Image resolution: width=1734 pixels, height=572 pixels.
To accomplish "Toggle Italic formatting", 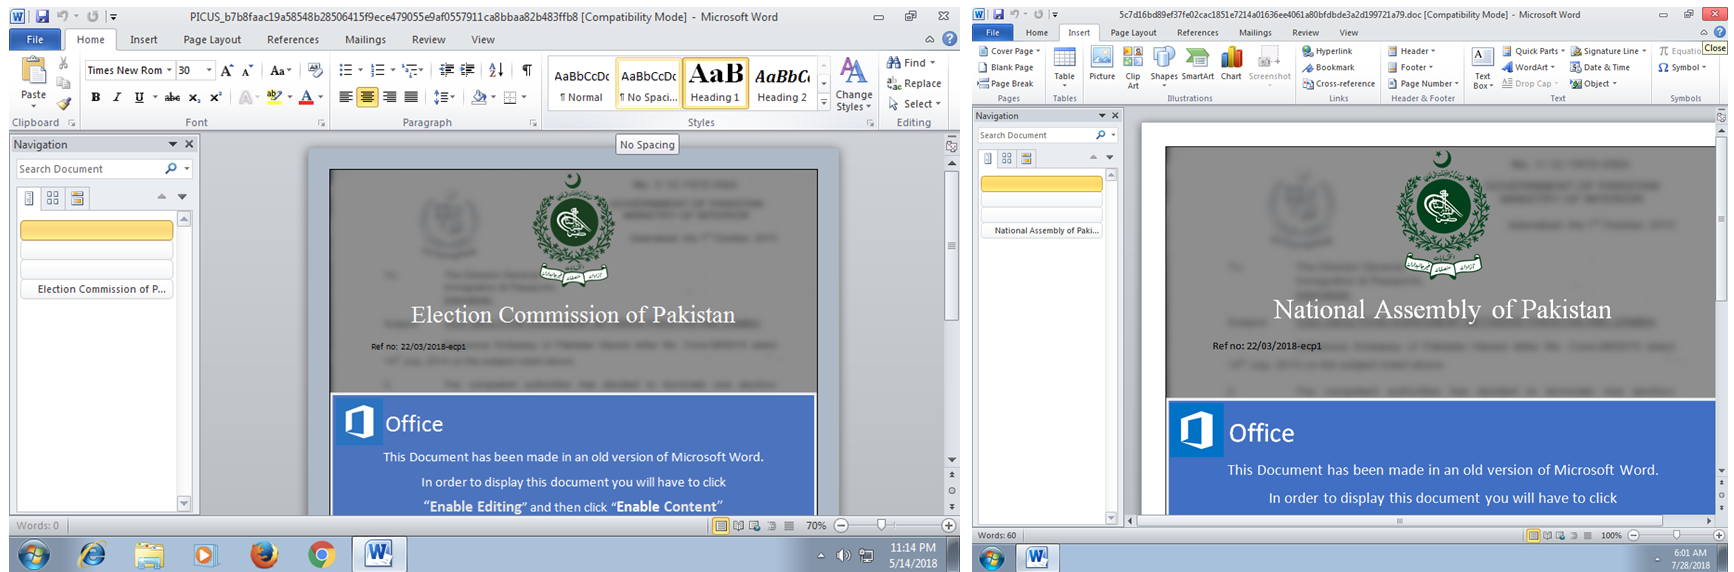I will tap(117, 97).
